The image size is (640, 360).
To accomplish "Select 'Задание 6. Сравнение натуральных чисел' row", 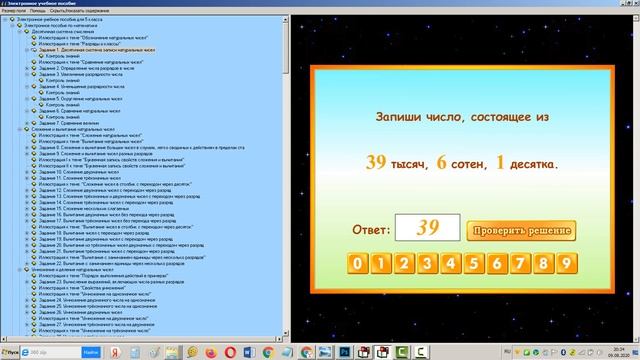I will pyautogui.click(x=80, y=111).
